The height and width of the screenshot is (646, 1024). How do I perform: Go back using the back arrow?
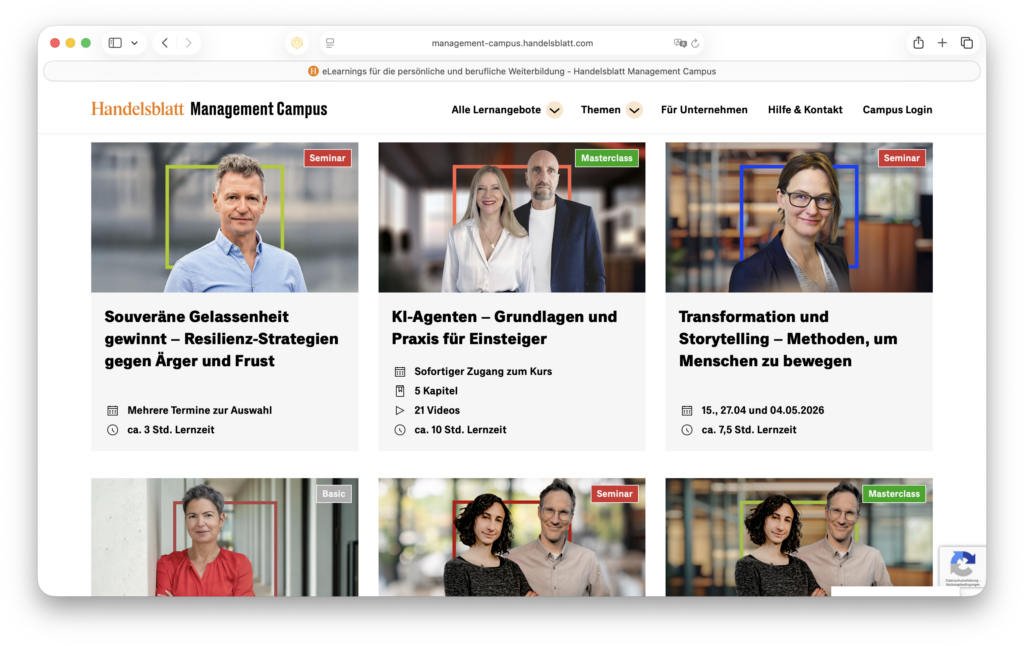(x=164, y=42)
